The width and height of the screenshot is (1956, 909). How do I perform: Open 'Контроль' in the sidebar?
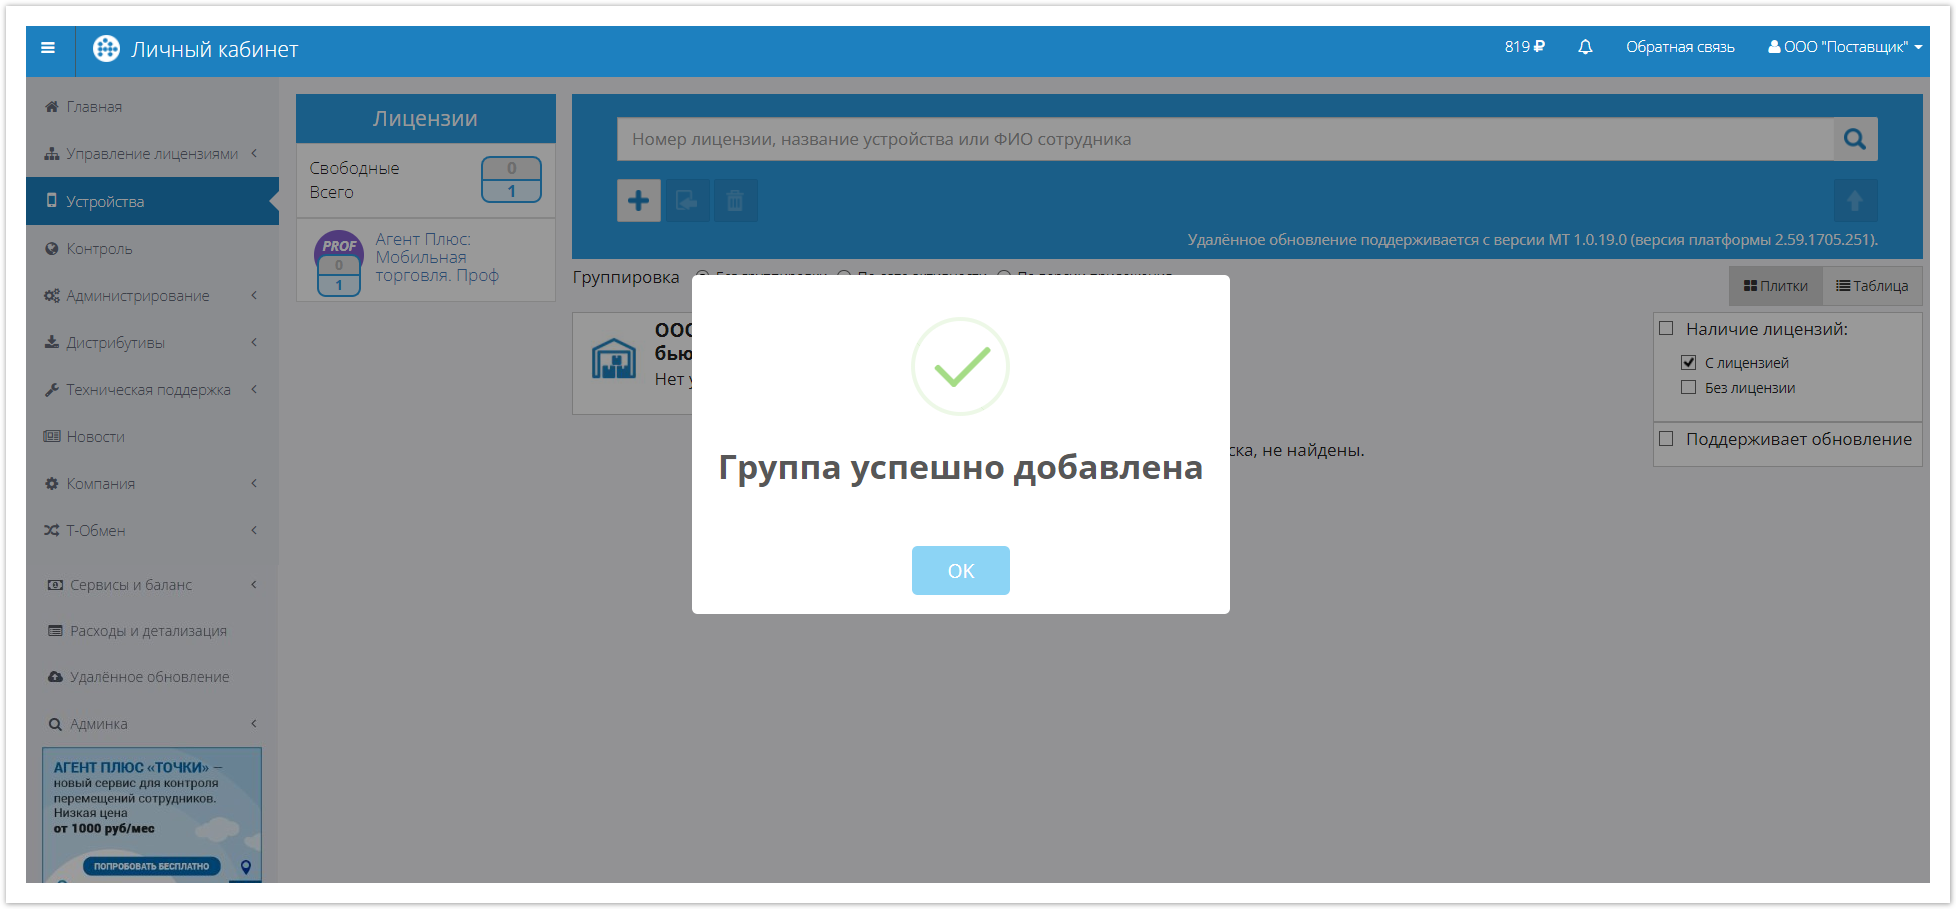click(99, 249)
